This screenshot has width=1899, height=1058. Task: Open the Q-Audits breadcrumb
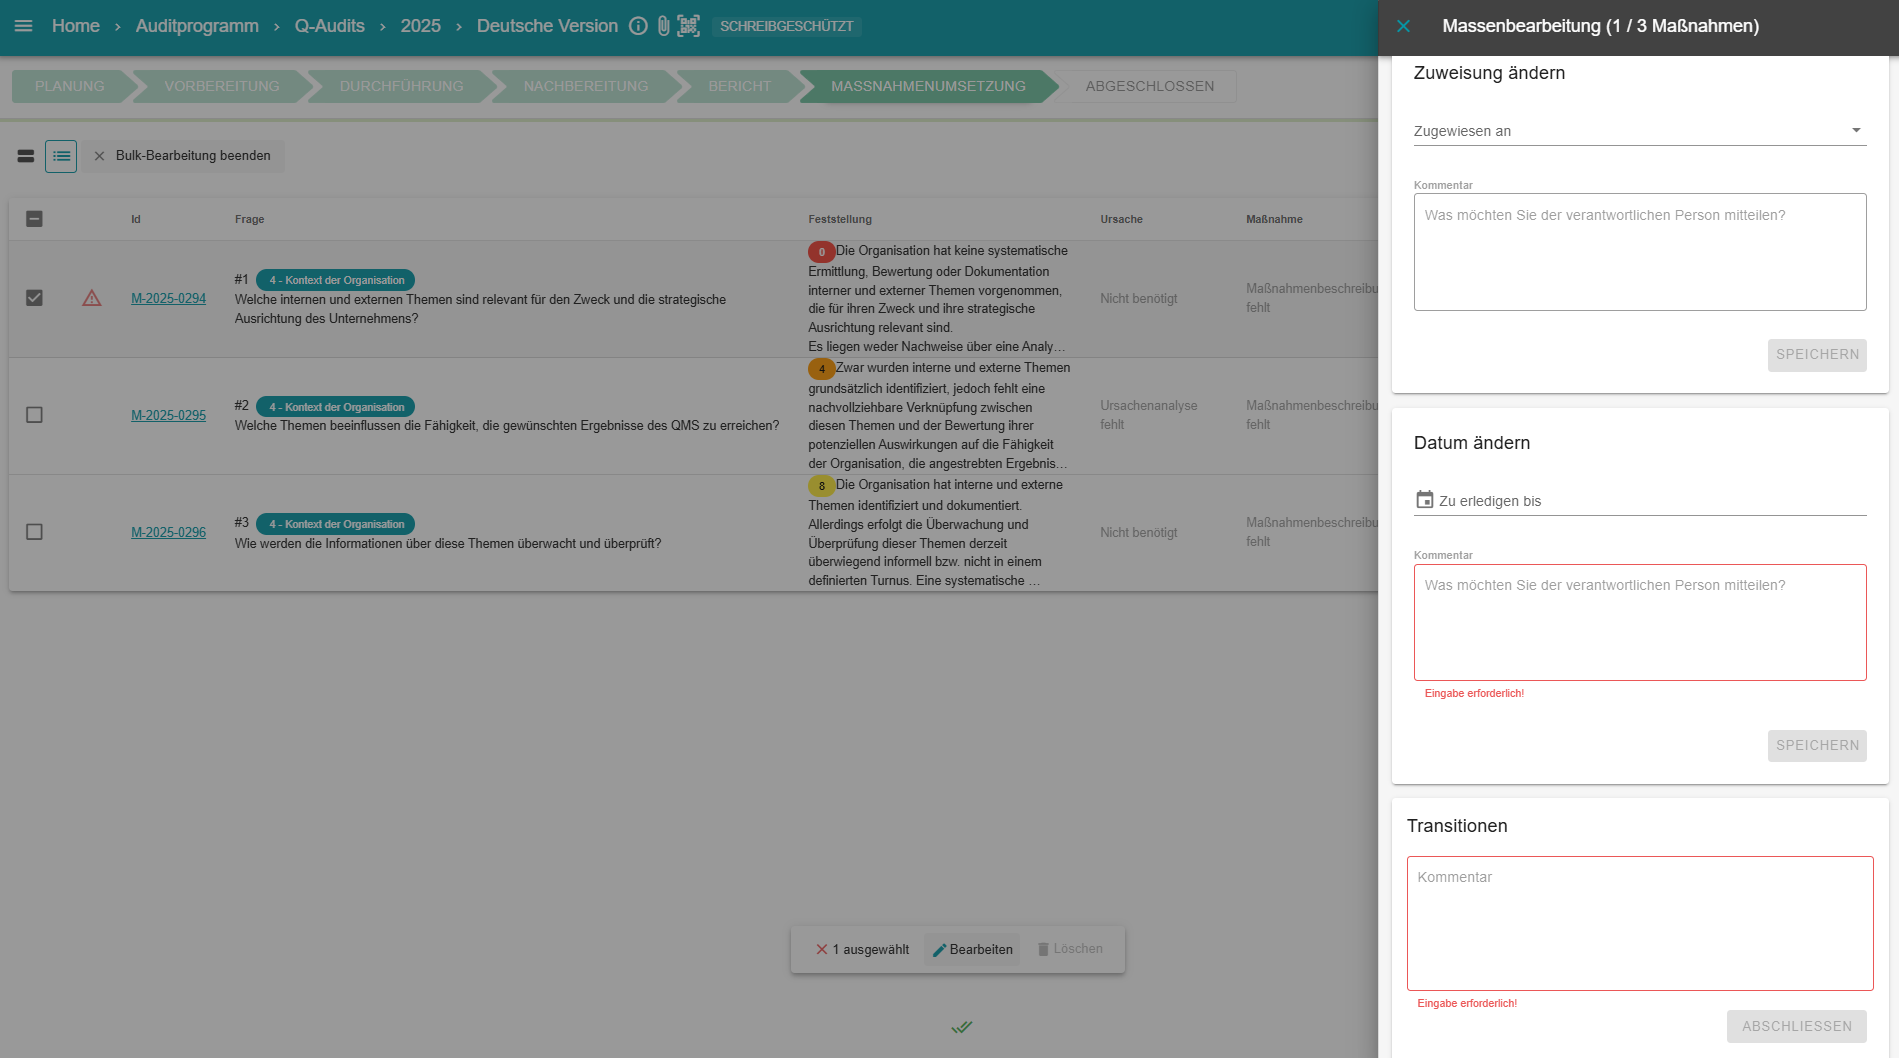[329, 26]
